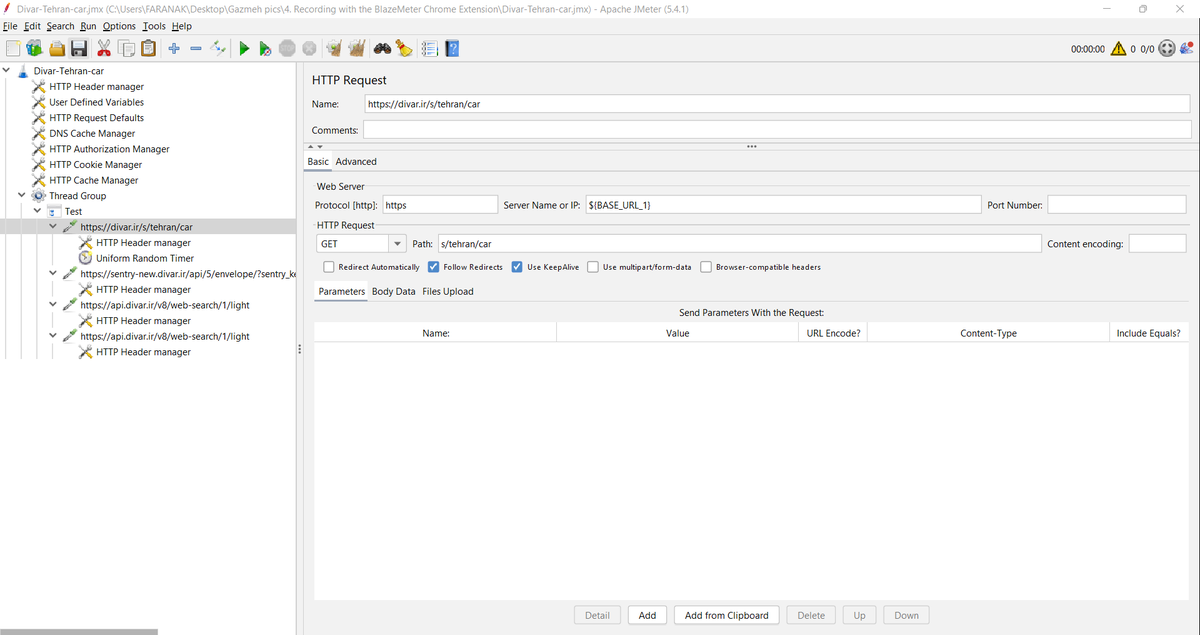Switch to the Files Upload tab
Image resolution: width=1200 pixels, height=635 pixels.
click(447, 291)
